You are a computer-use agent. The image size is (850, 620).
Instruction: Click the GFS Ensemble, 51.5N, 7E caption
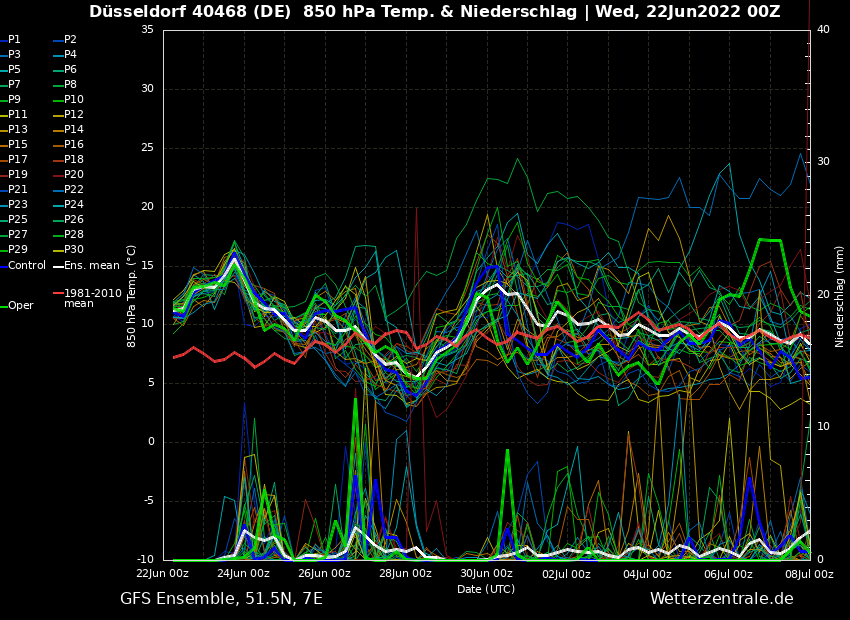pyautogui.click(x=221, y=599)
